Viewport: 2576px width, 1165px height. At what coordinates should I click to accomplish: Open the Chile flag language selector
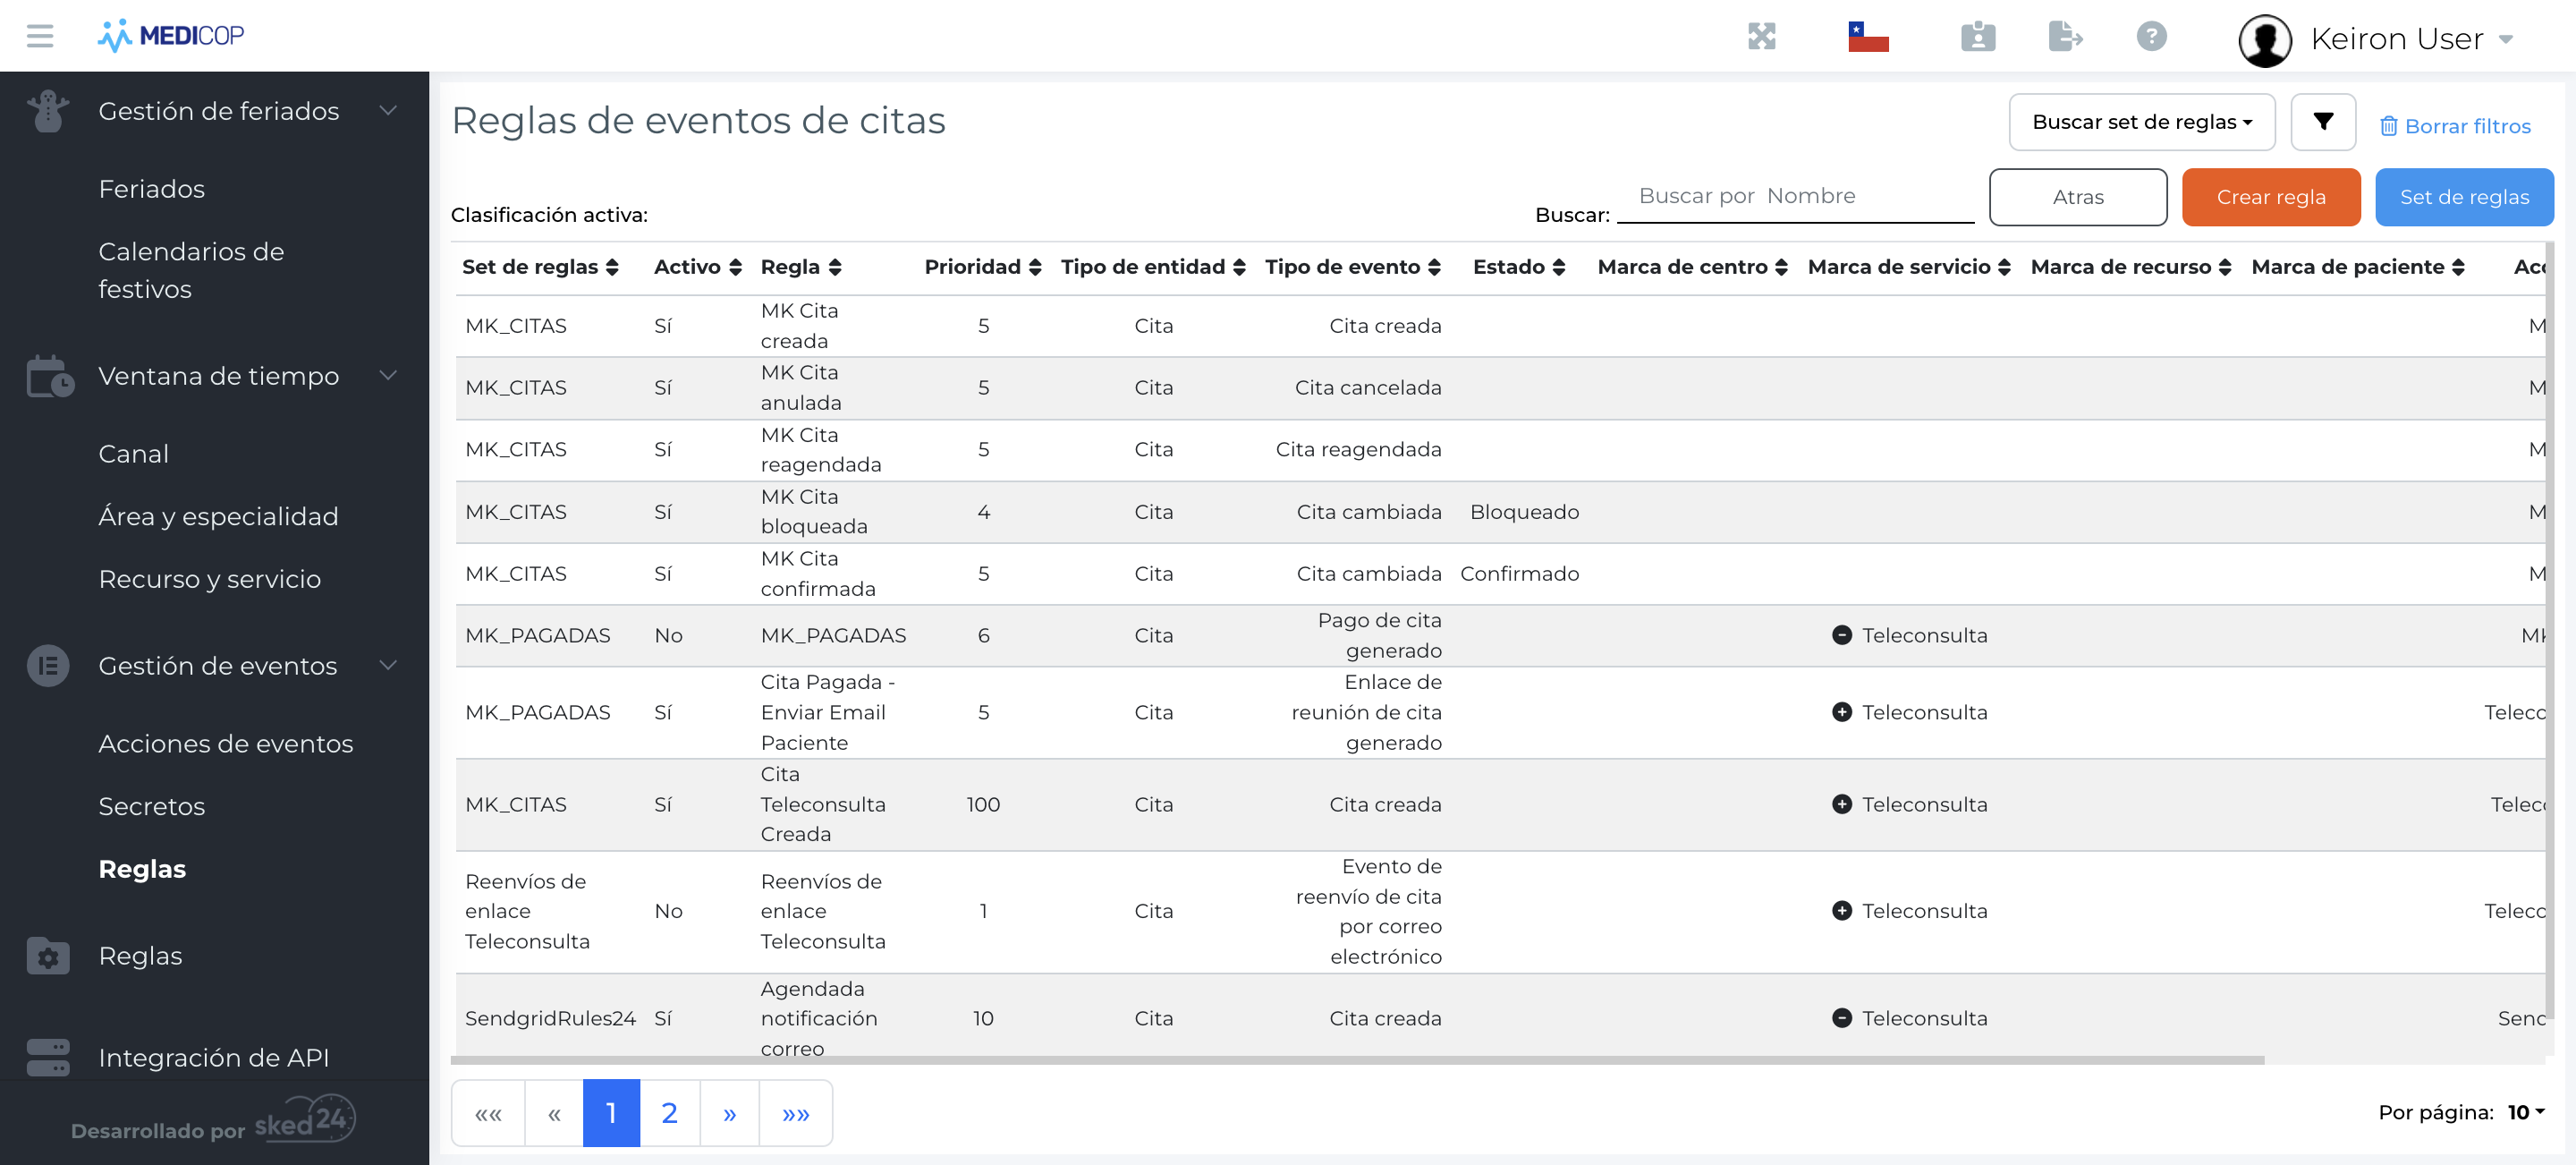pos(1867,36)
